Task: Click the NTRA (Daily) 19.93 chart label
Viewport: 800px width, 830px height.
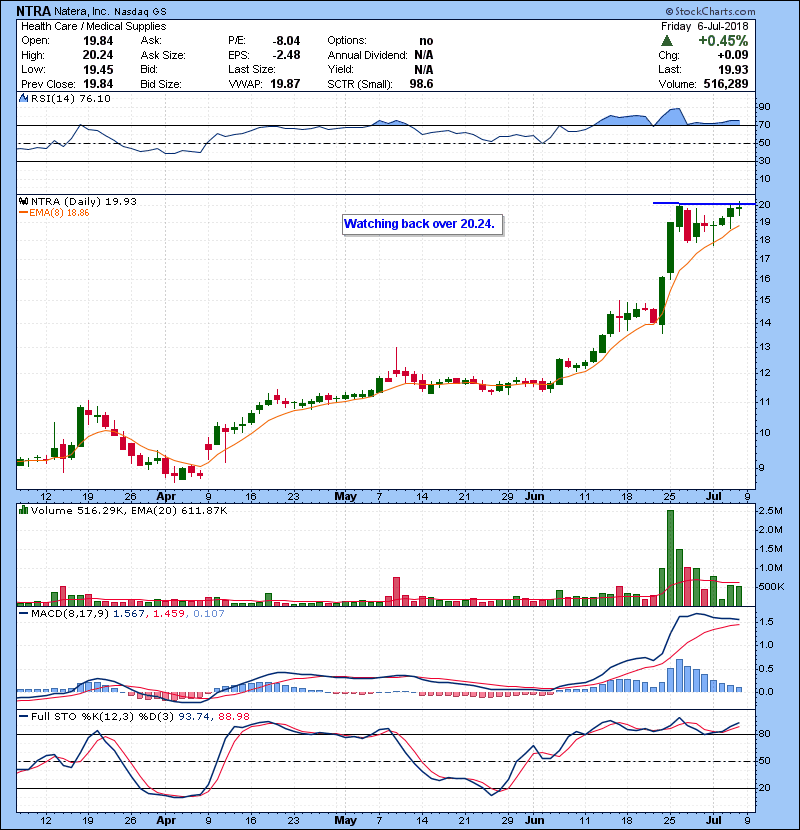Action: [x=84, y=202]
